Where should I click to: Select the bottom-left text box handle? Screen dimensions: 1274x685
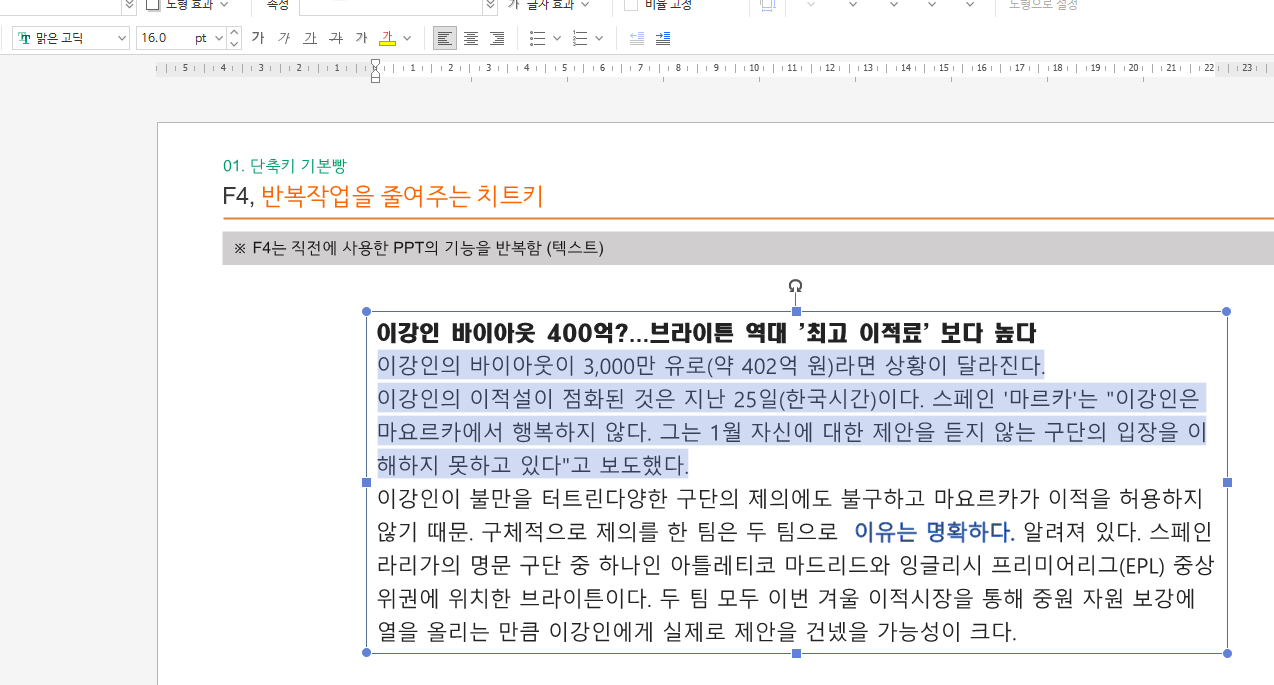[366, 653]
